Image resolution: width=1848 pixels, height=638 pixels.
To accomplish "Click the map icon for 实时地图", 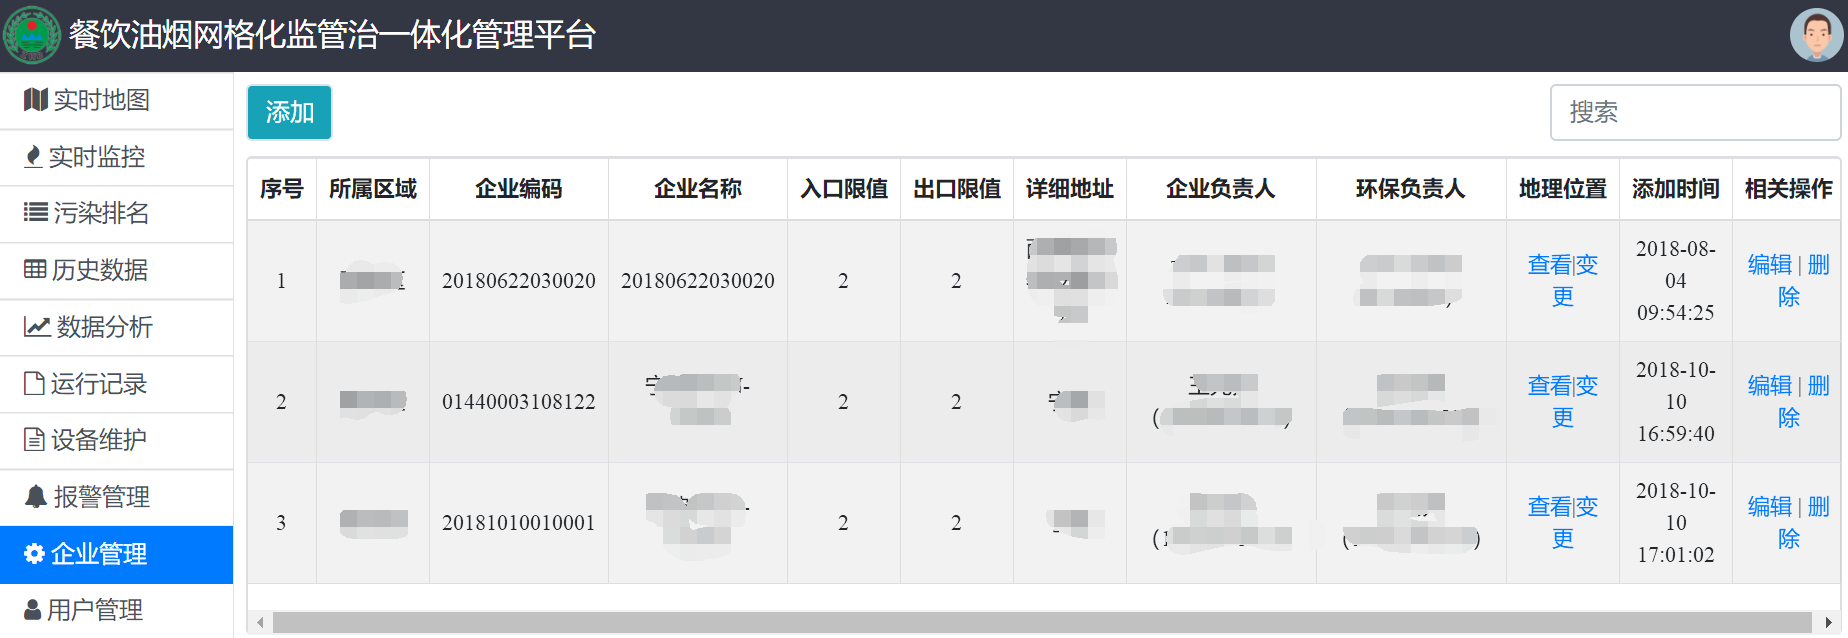I will 36,100.
